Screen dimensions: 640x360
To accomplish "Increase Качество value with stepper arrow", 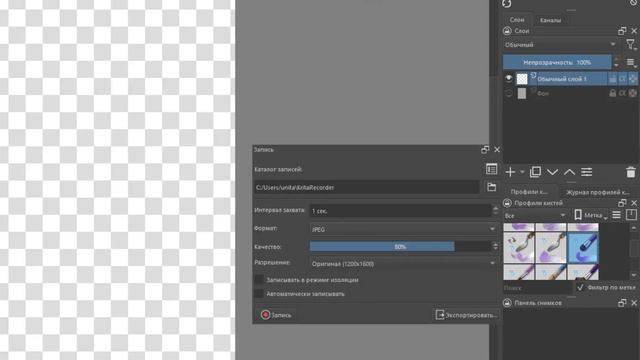I will click(x=495, y=244).
